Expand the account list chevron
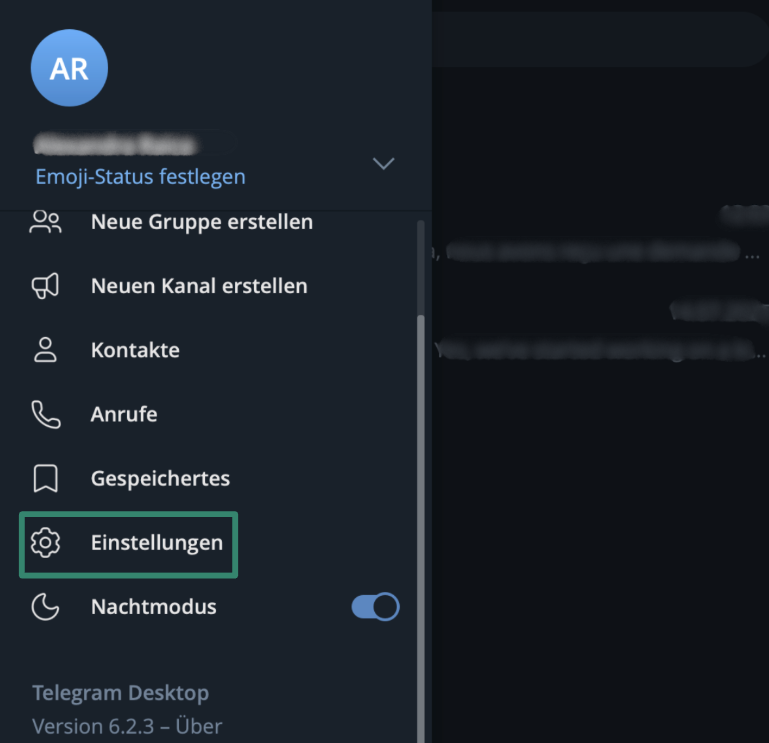This screenshot has width=769, height=743. [x=383, y=163]
